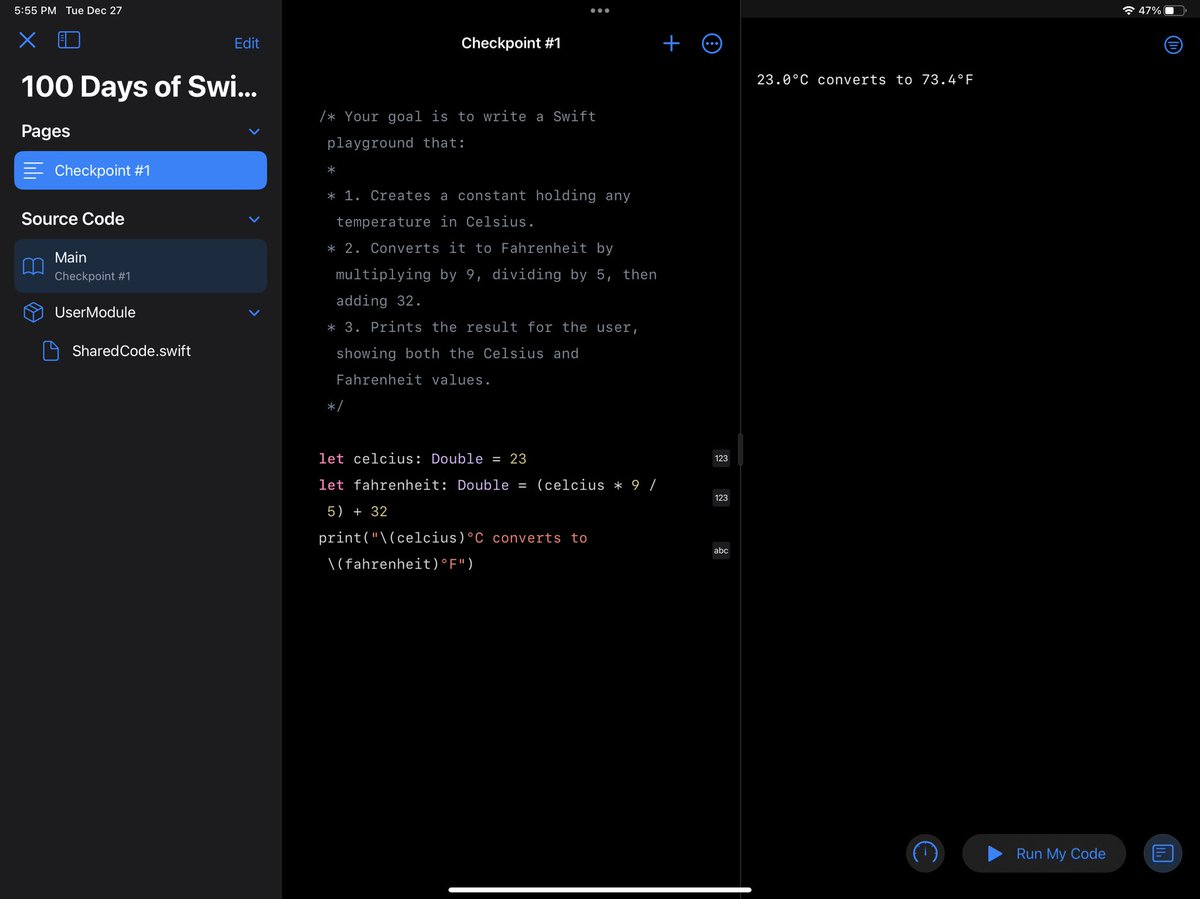Click the SharedCode.swift document icon
This screenshot has width=1200, height=899.
click(x=51, y=351)
